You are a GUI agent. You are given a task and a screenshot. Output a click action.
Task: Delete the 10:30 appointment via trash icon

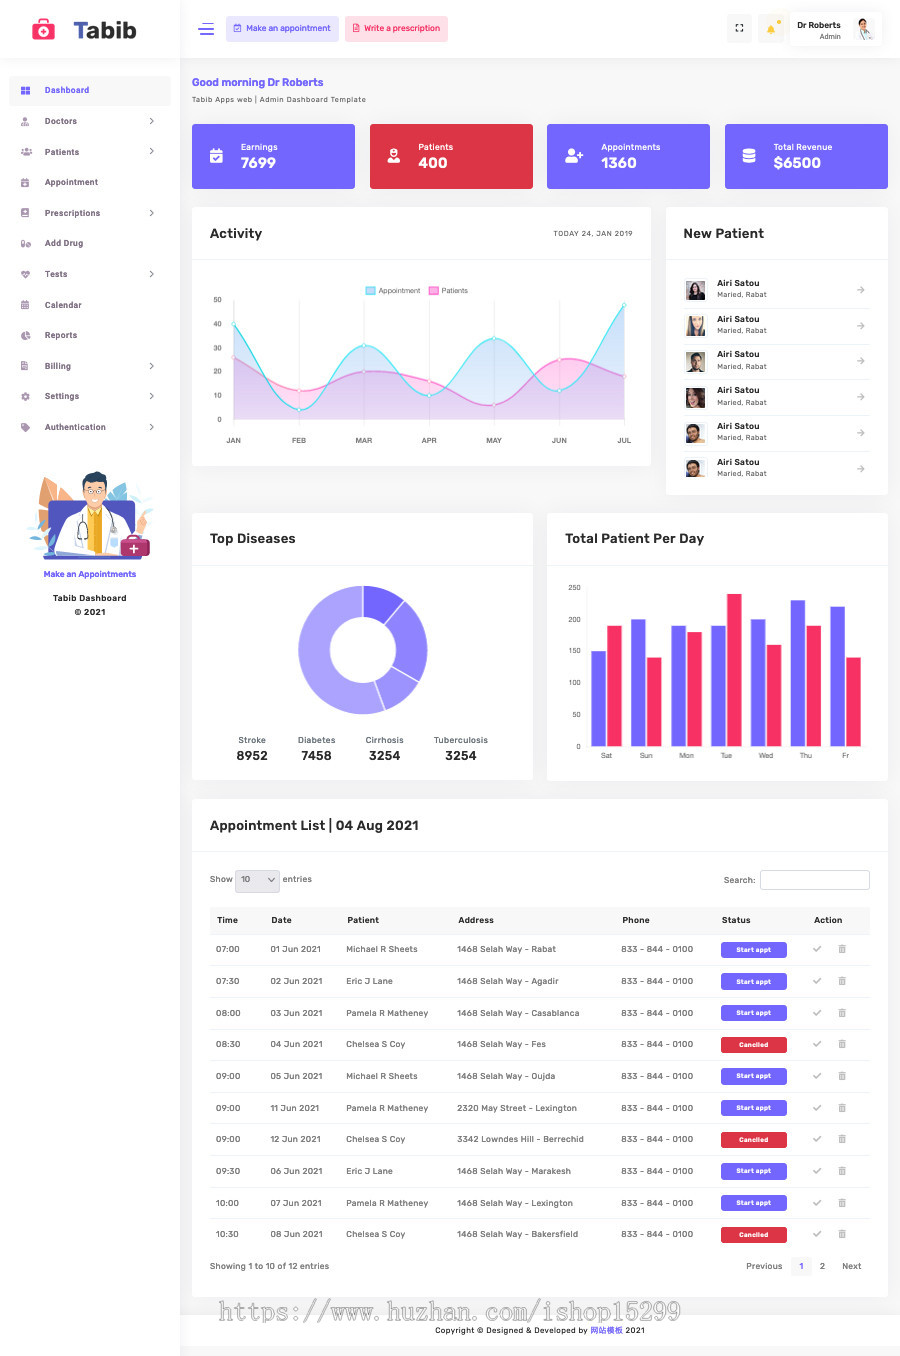[842, 1234]
